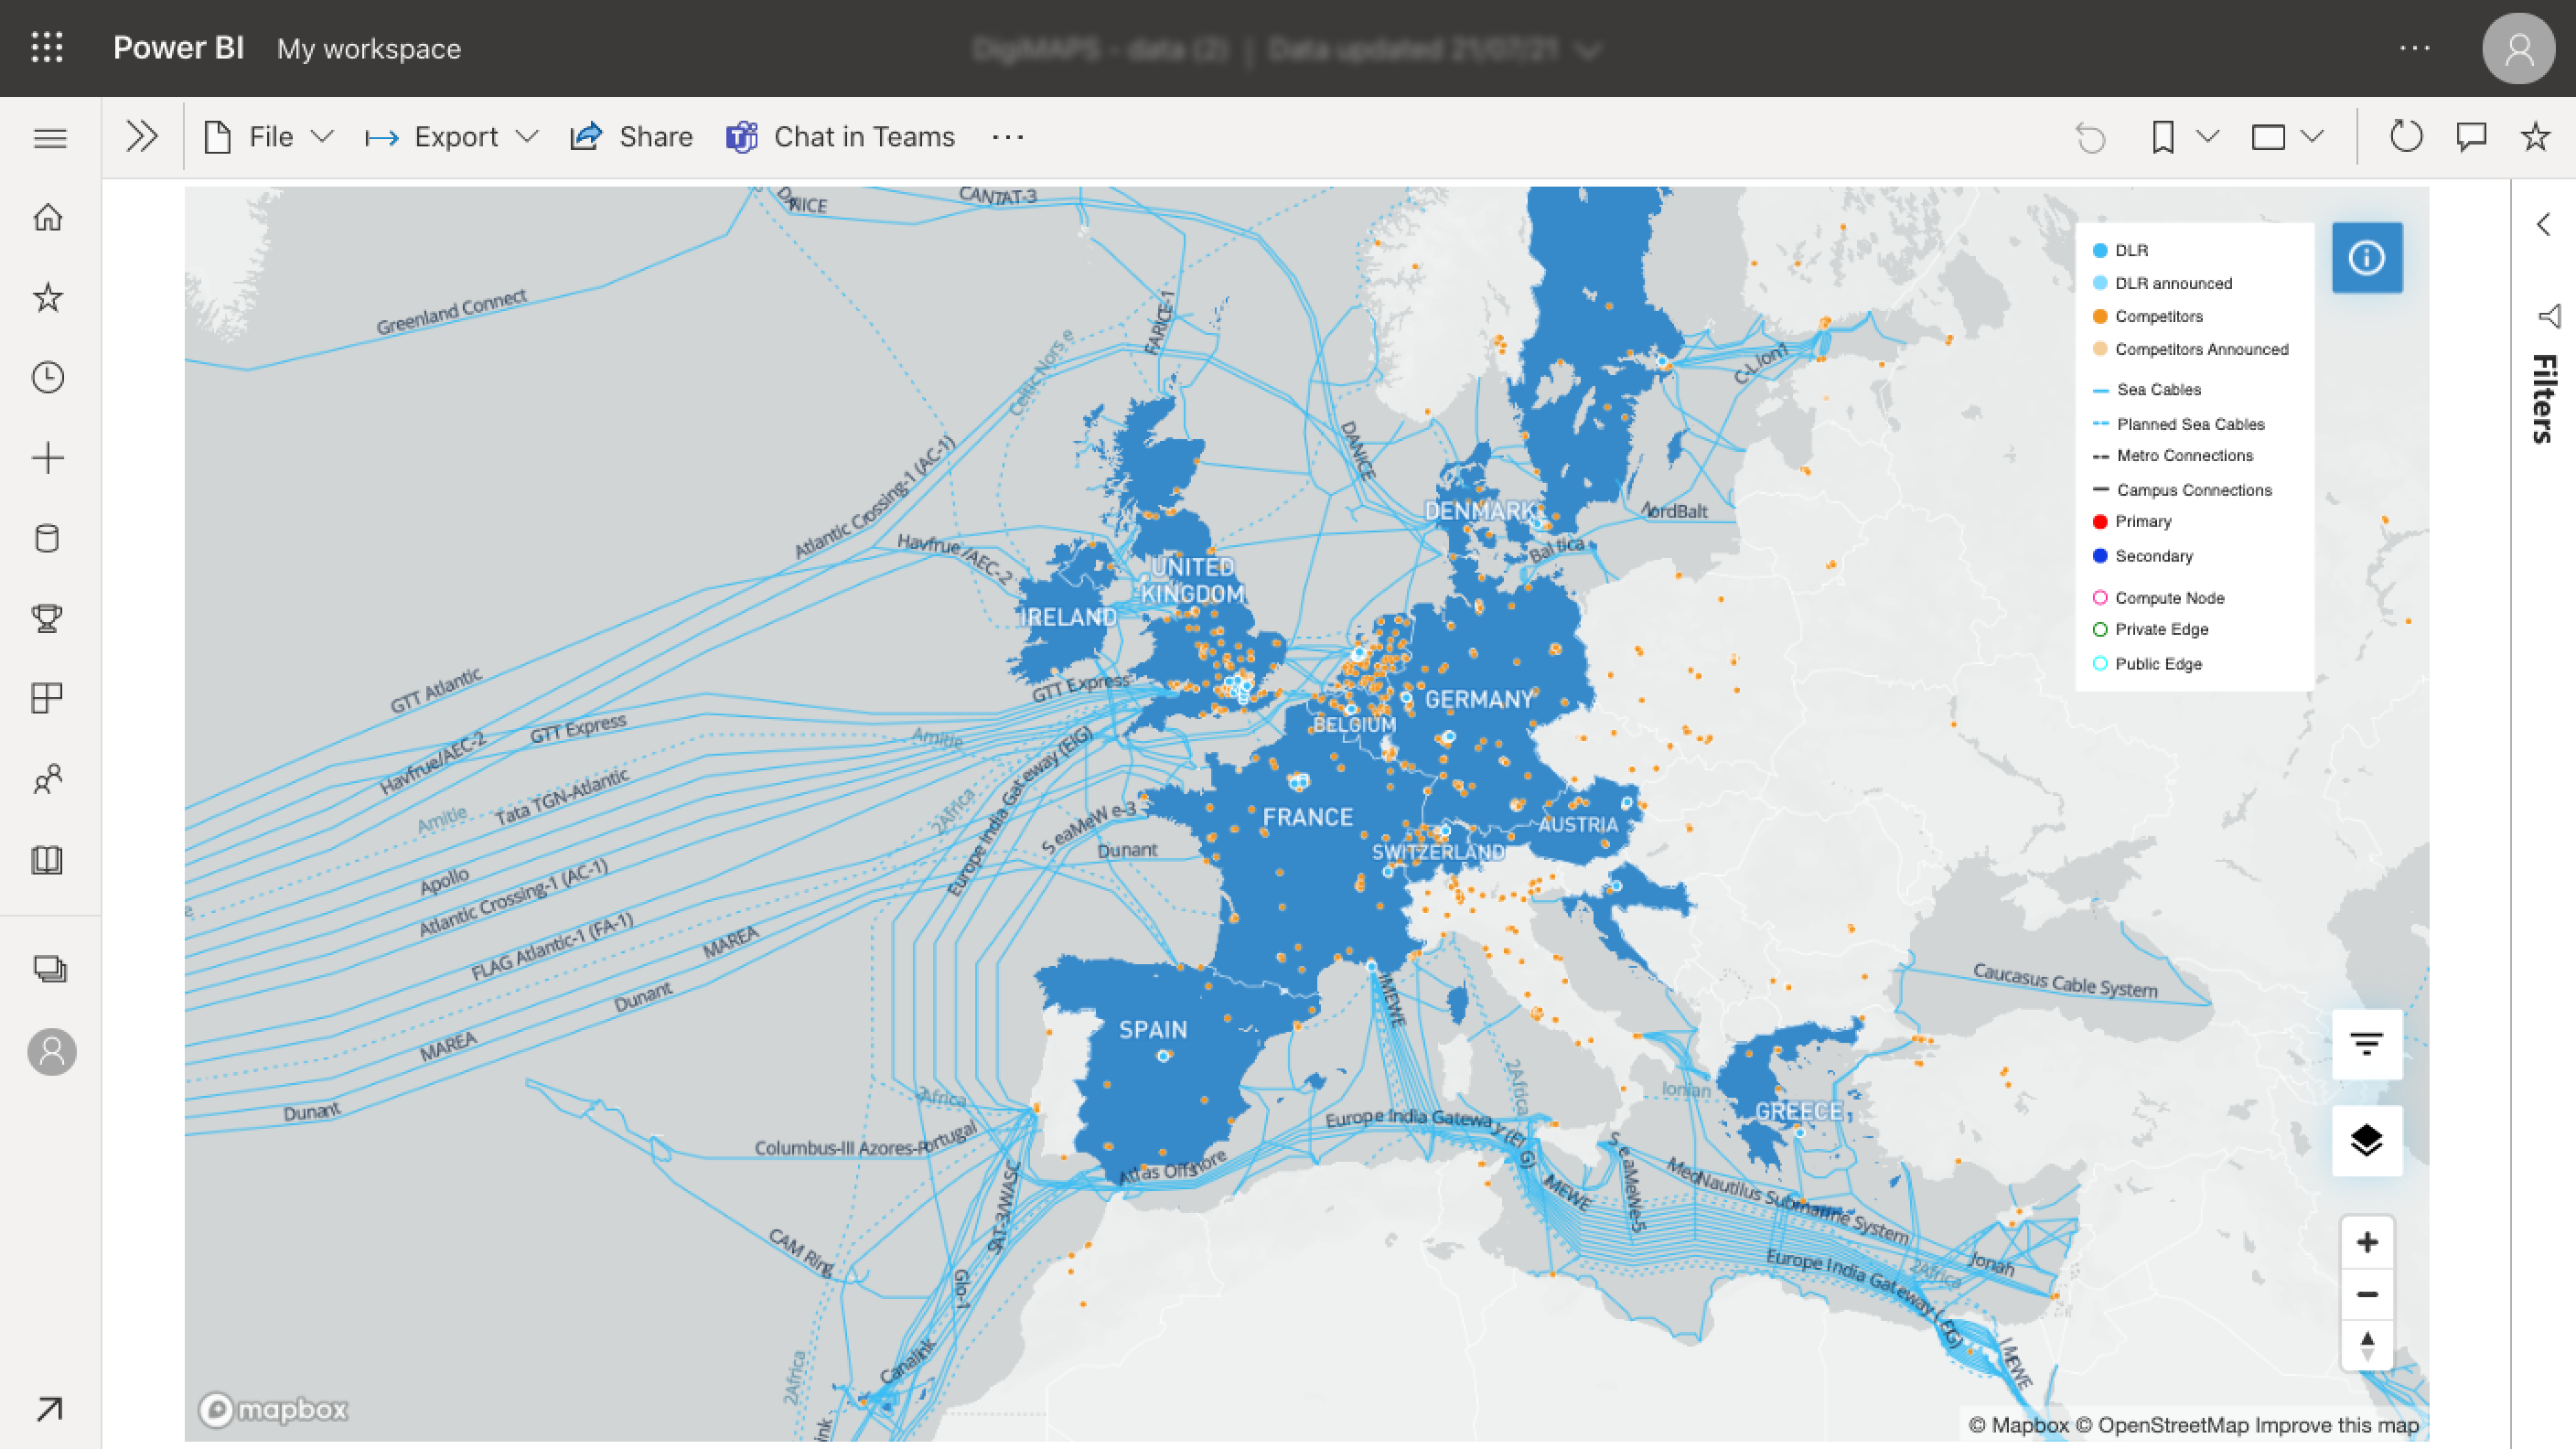Image resolution: width=2576 pixels, height=1449 pixels.
Task: Click the GERMANY country label on map
Action: [x=1479, y=700]
